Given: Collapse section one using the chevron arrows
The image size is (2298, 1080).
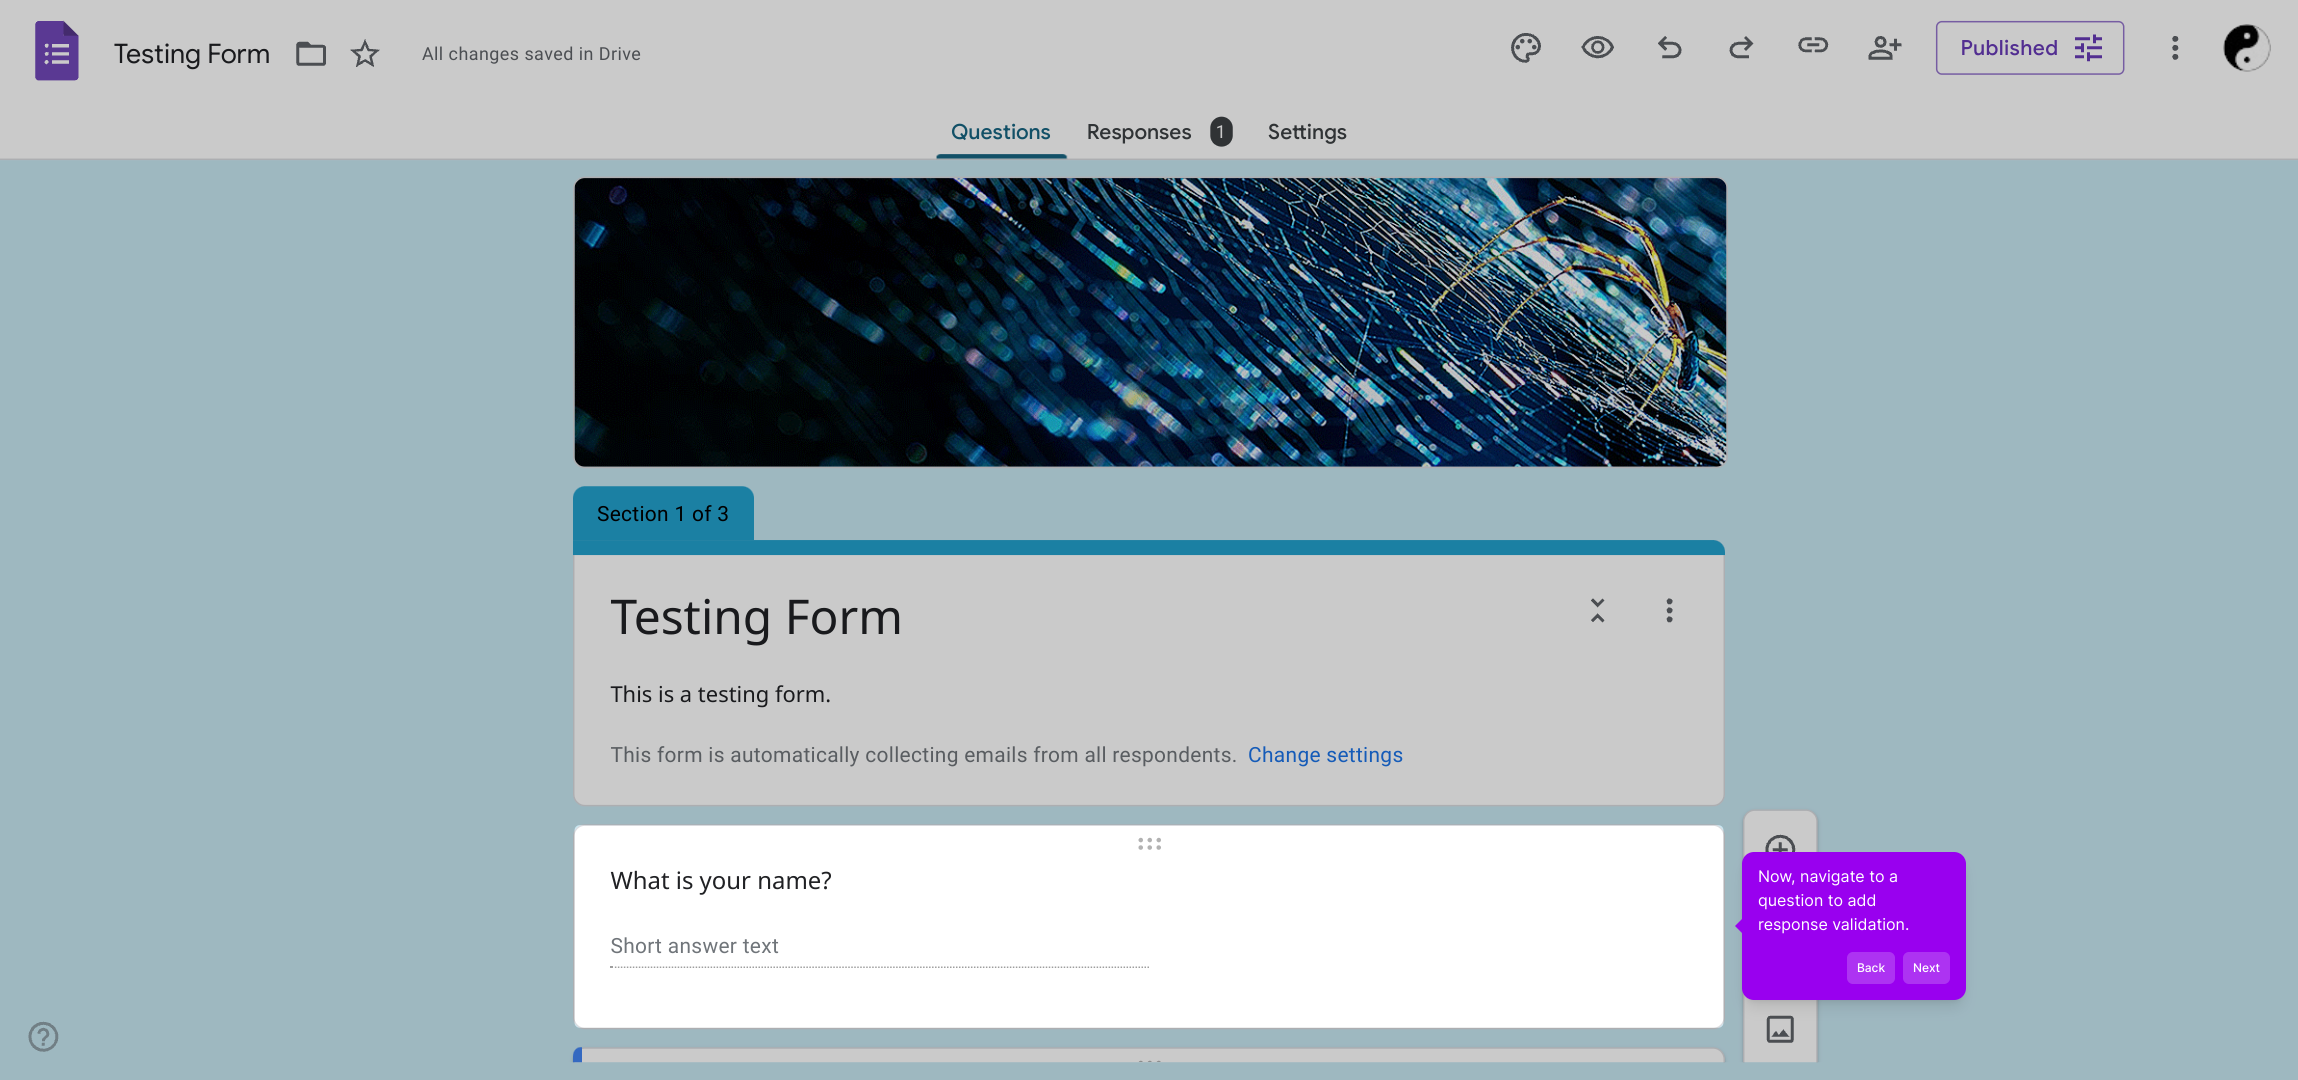Looking at the screenshot, I should click(x=1597, y=611).
